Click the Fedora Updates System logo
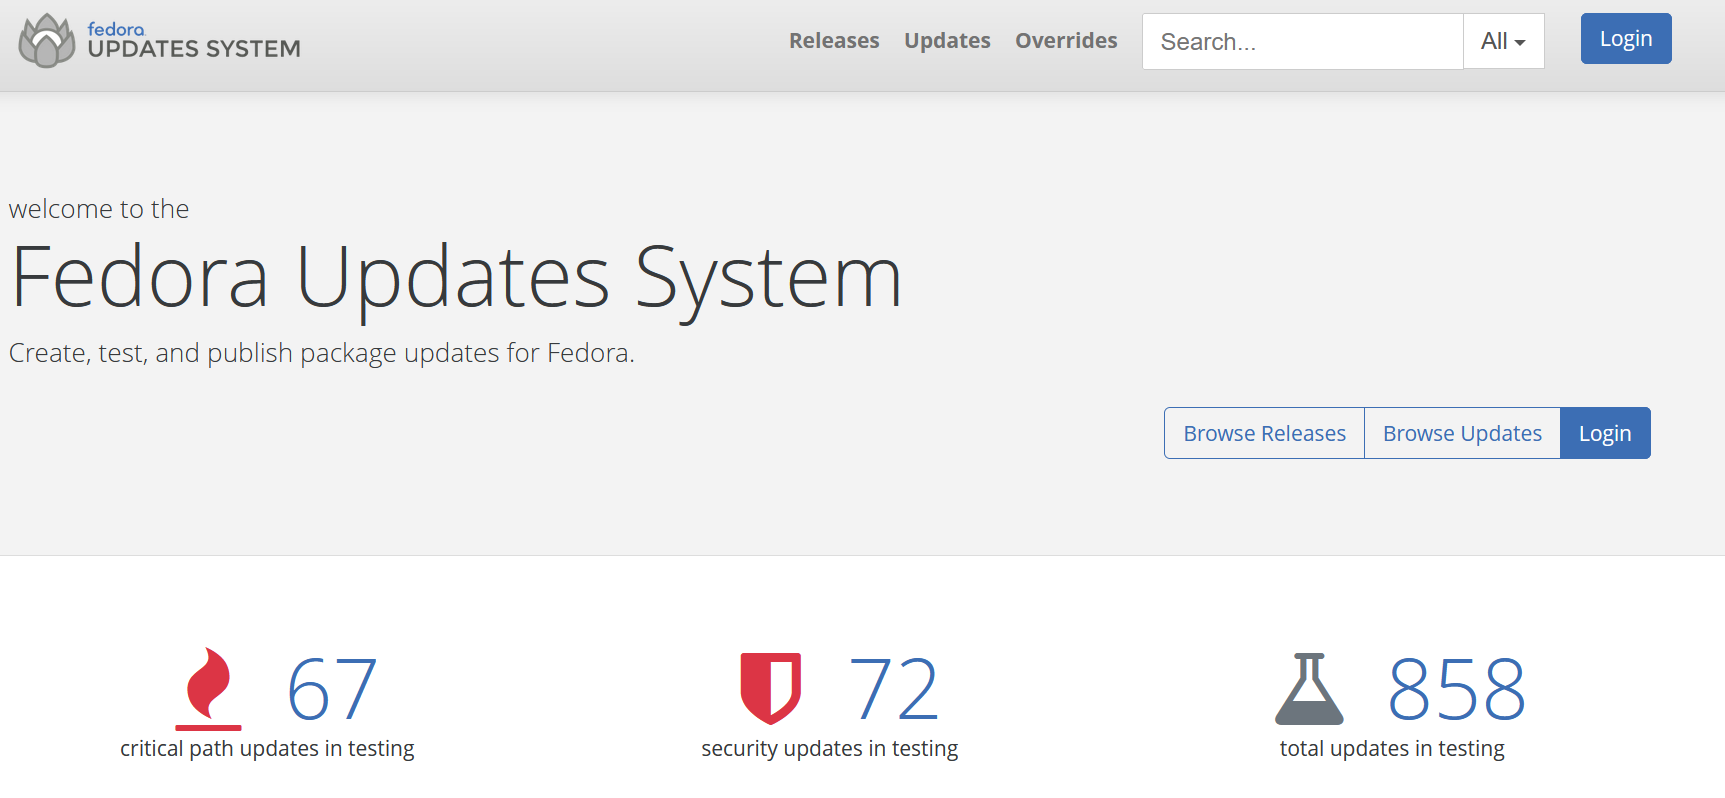1725x798 pixels. pyautogui.click(x=160, y=41)
